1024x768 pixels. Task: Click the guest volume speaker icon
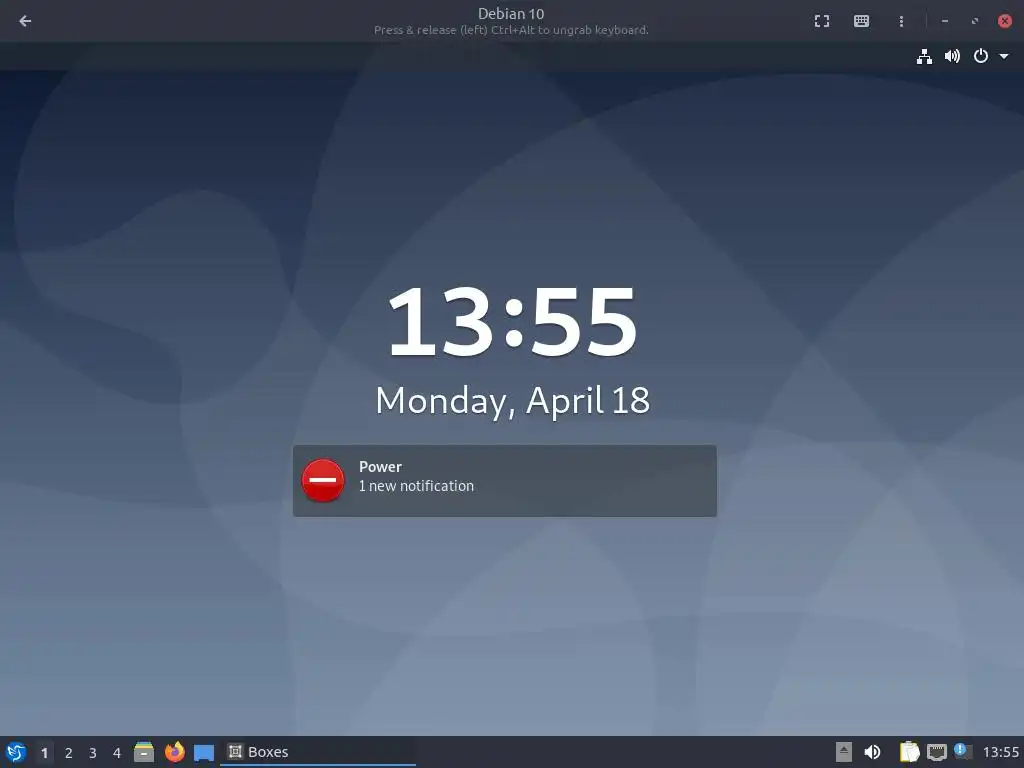coord(952,56)
